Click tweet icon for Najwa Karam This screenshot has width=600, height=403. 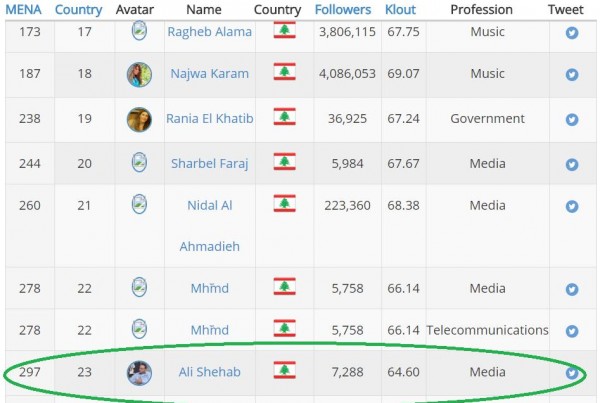572,74
